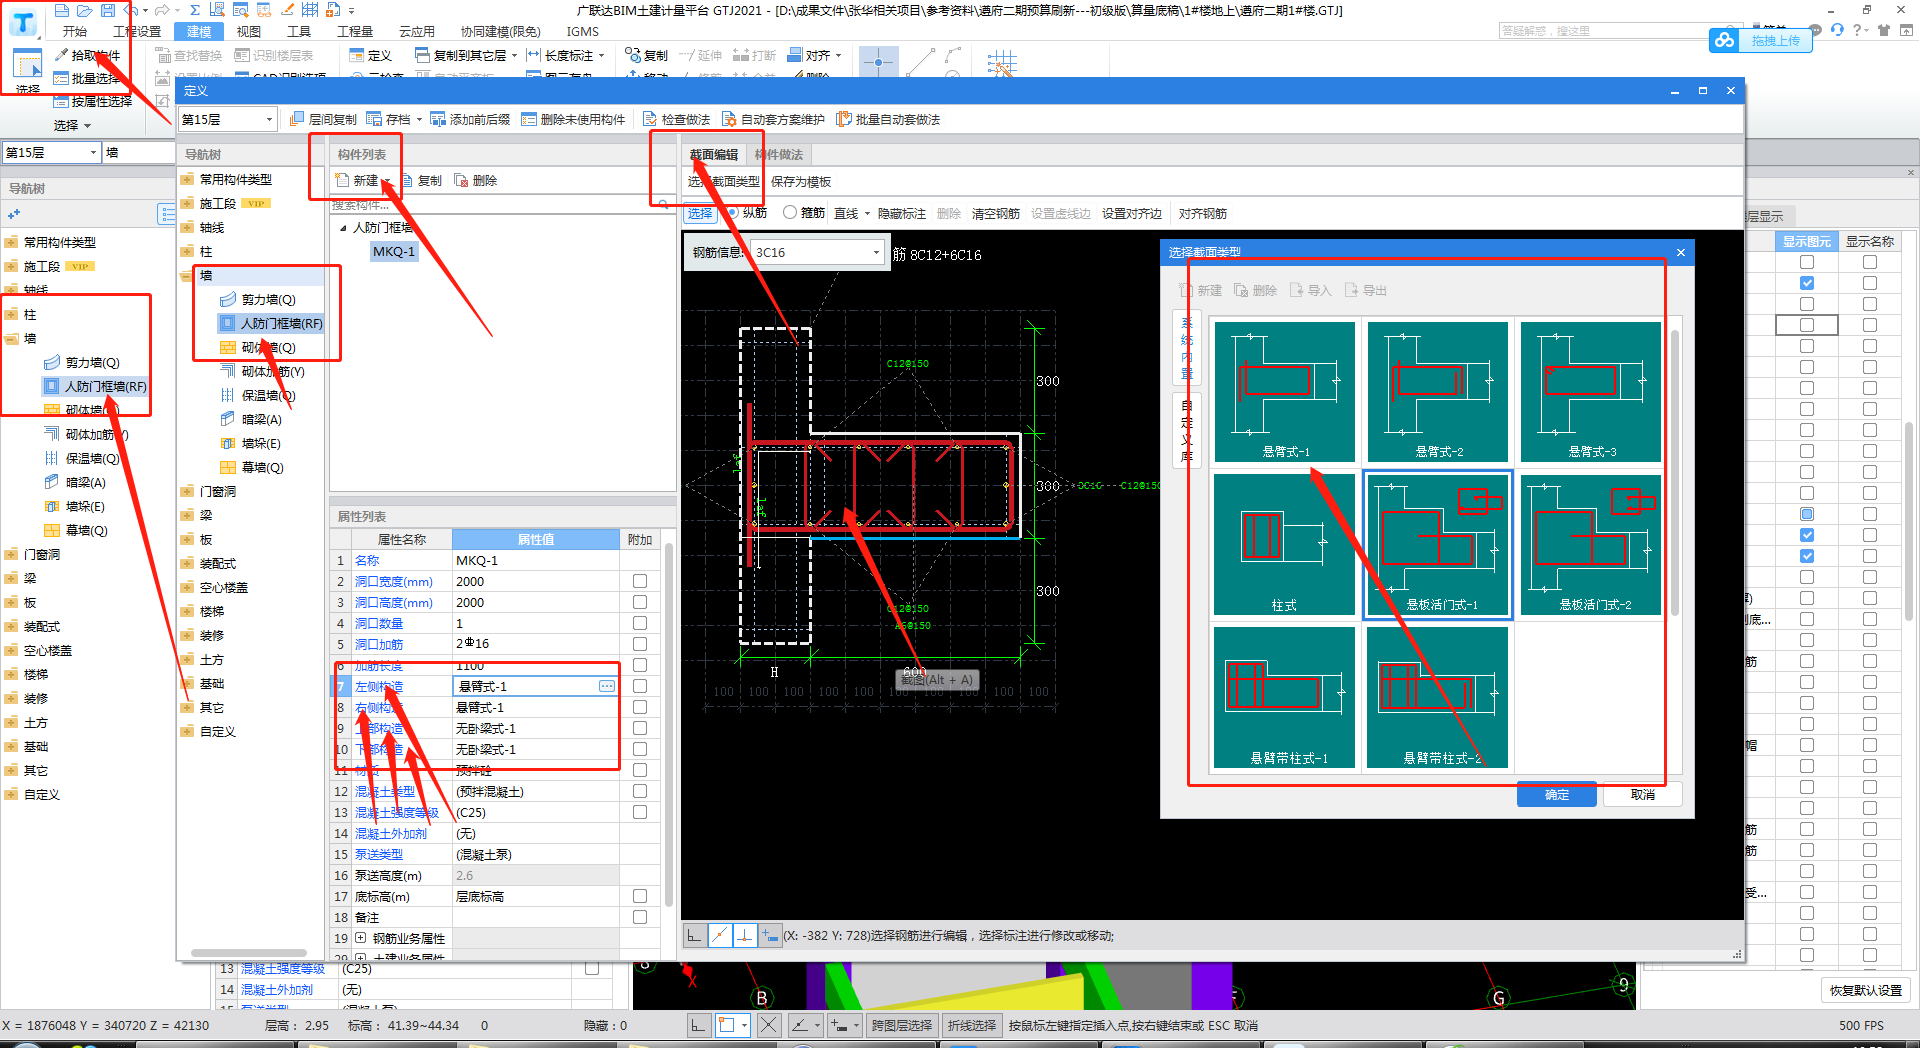Click the 按属性选择 ribbon item
This screenshot has height=1048, width=1920.
93,101
